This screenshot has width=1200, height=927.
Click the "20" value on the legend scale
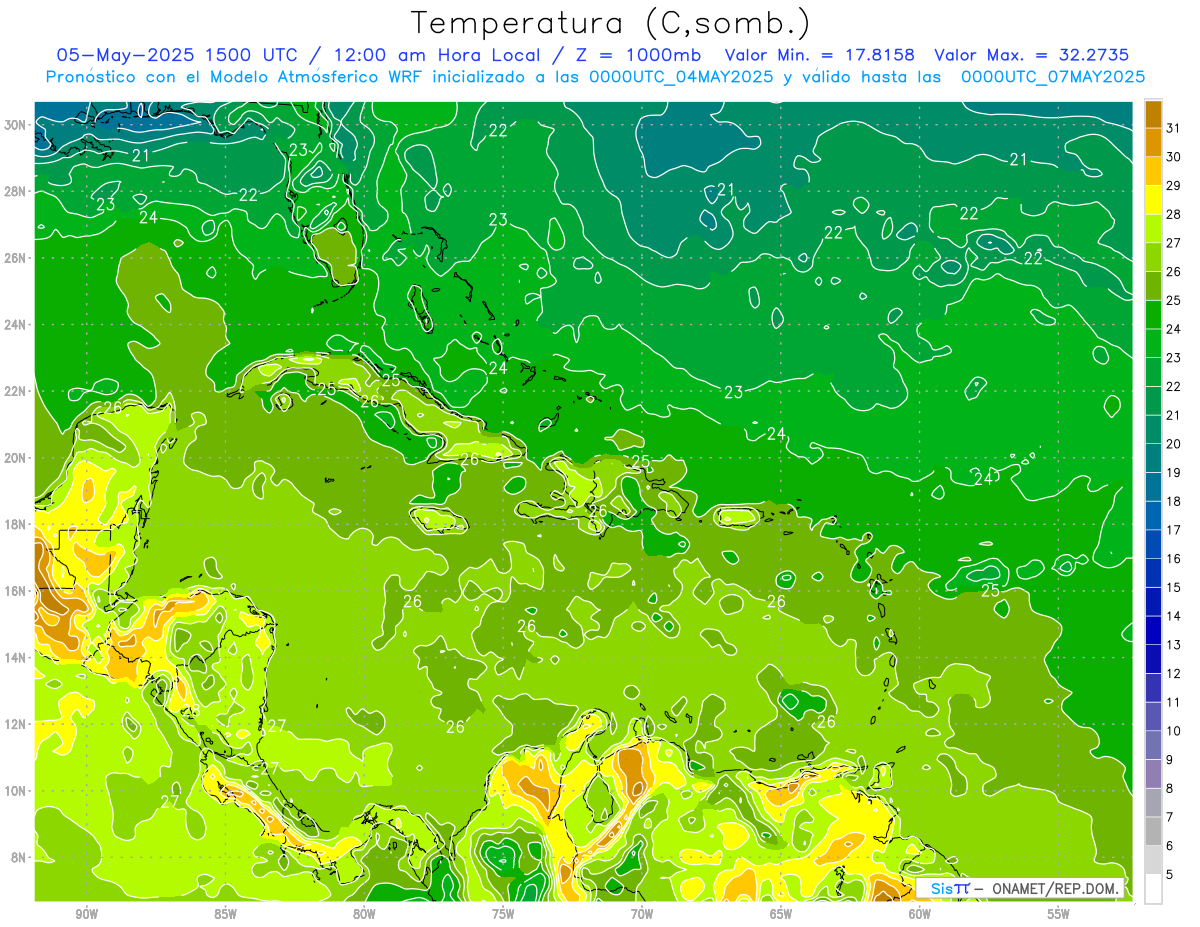coord(1173,444)
